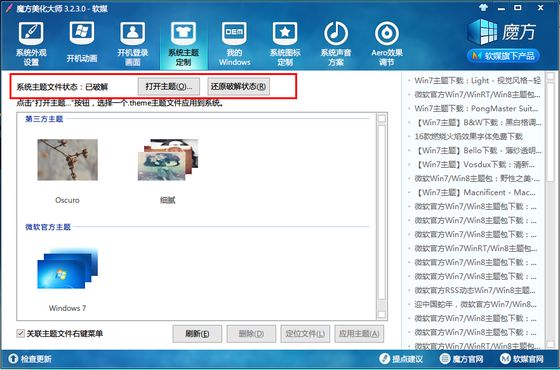The width and height of the screenshot is (560, 370).
Task: Click theme list scrollbar down arrow
Action: pos(381,314)
